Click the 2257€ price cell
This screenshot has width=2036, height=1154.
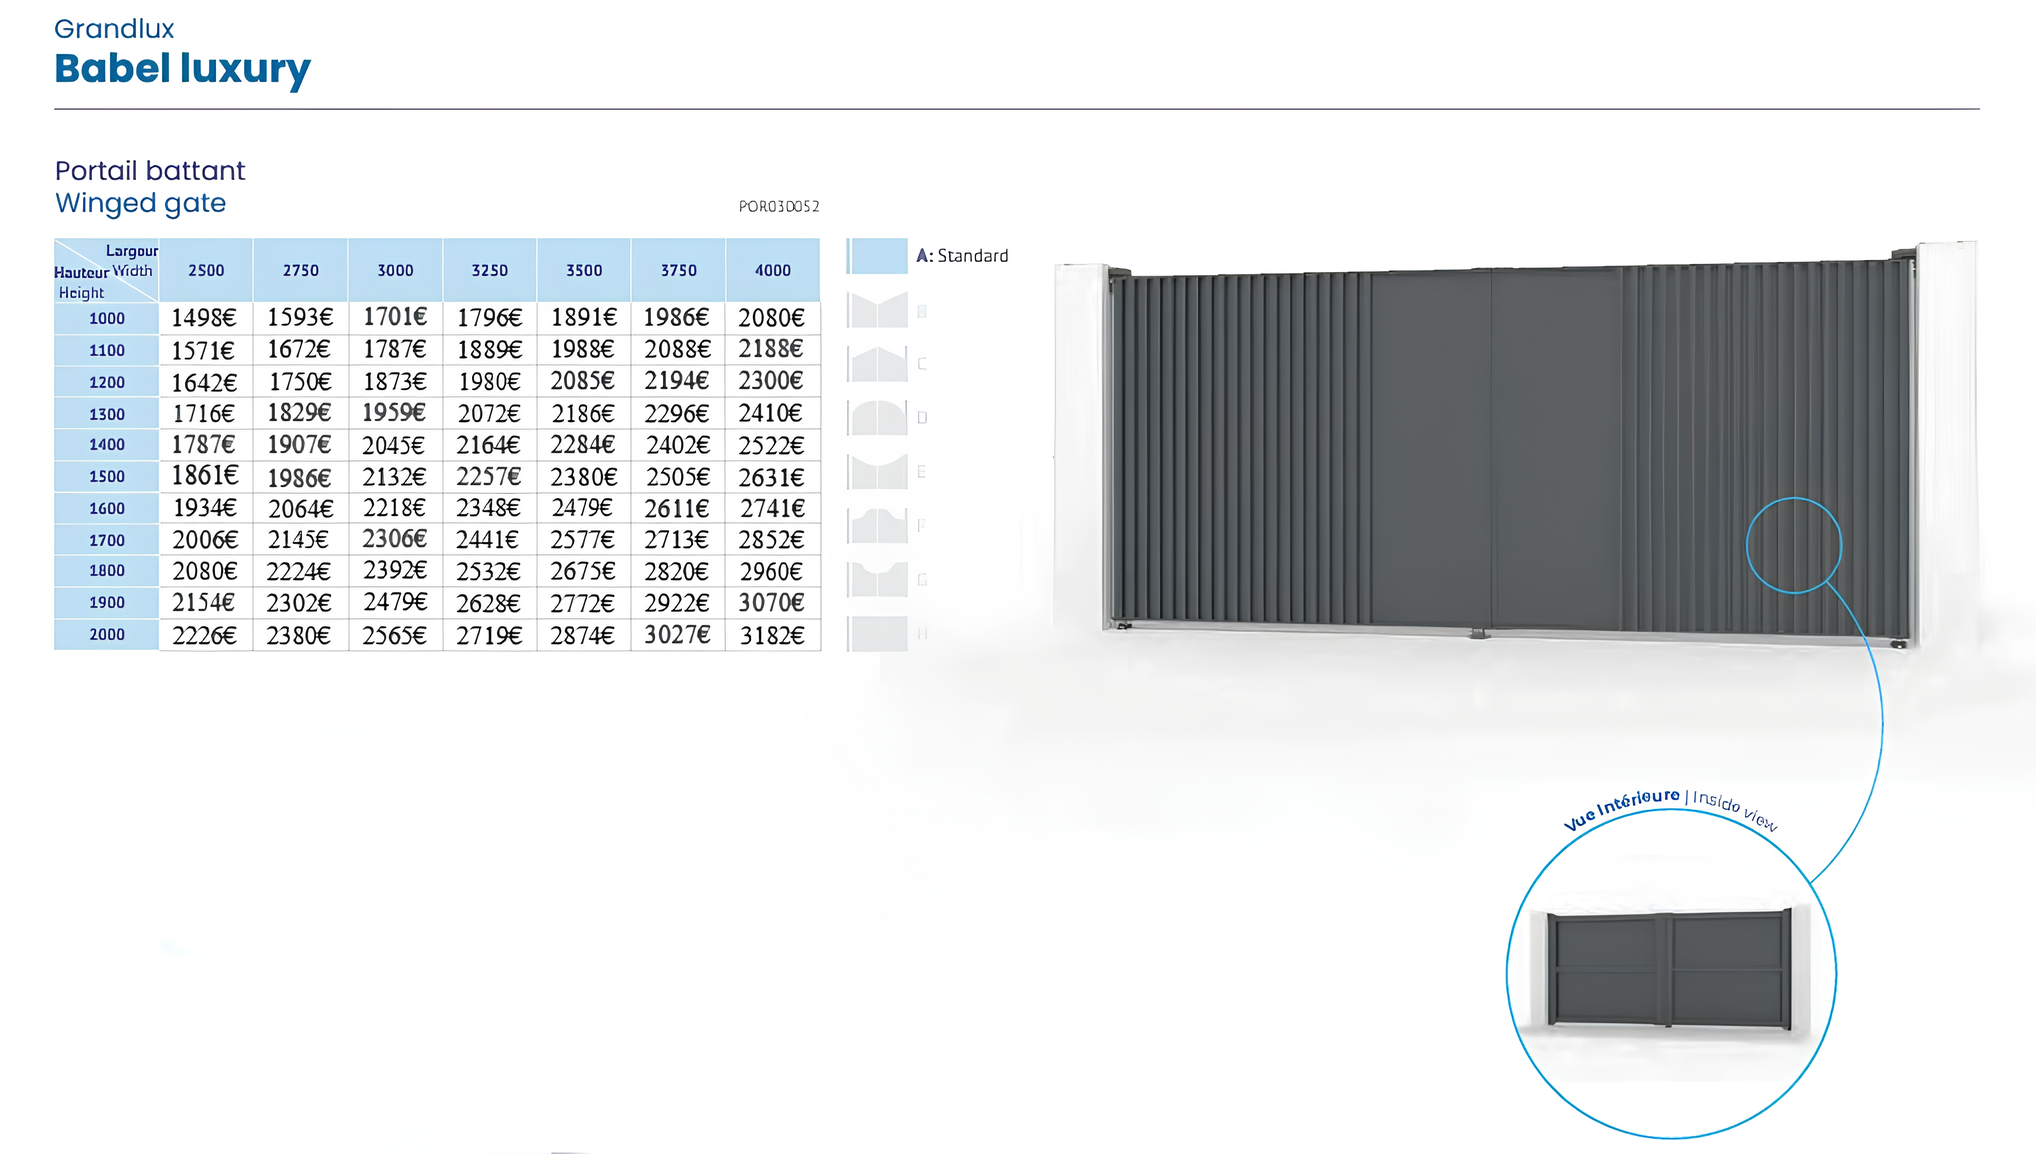click(489, 477)
